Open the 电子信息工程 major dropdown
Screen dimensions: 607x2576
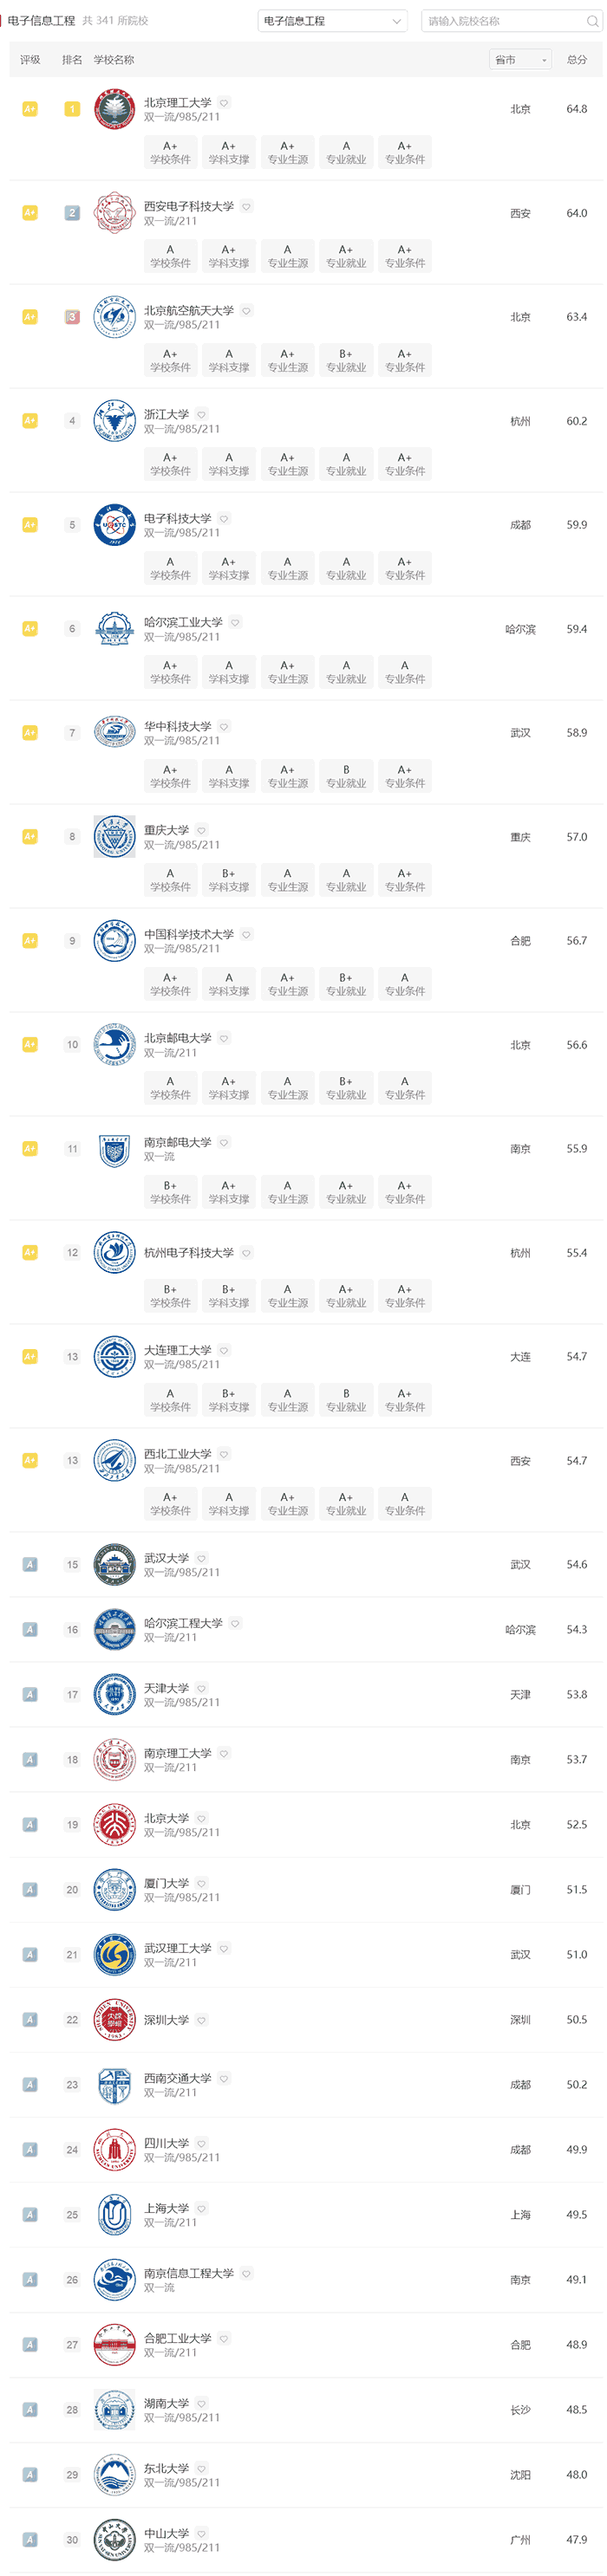coord(332,21)
